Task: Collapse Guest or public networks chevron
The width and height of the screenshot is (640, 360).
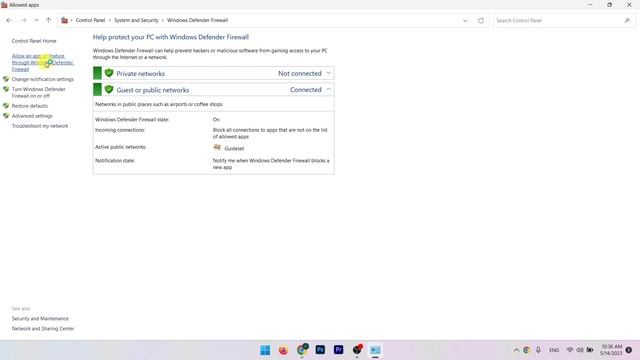Action: point(329,90)
